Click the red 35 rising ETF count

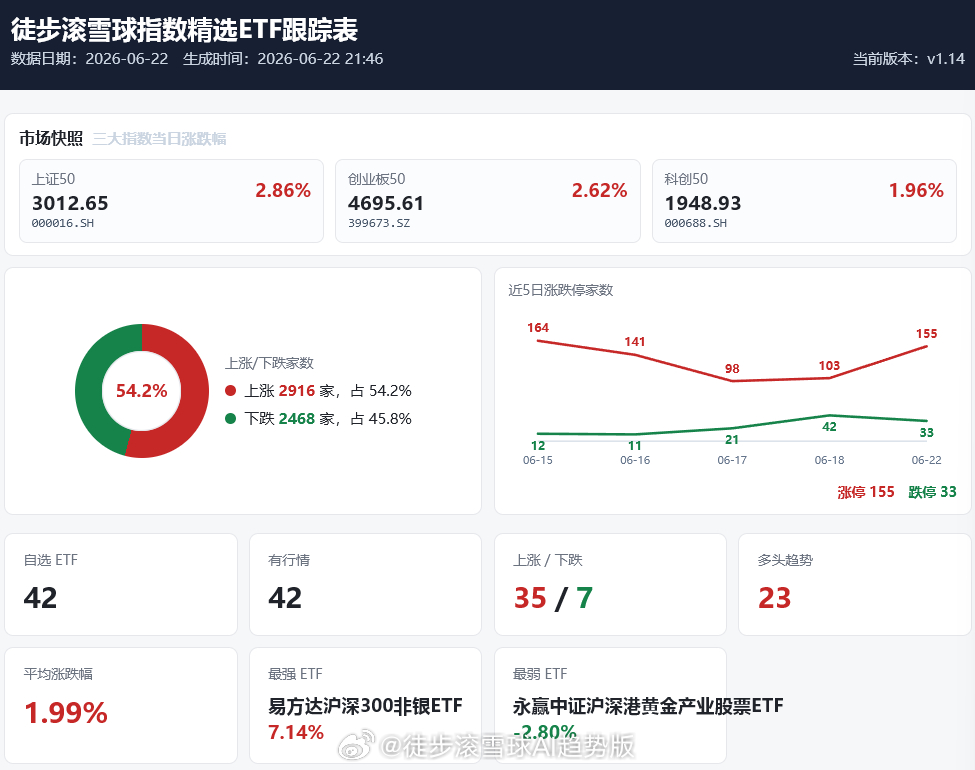pyautogui.click(x=530, y=598)
